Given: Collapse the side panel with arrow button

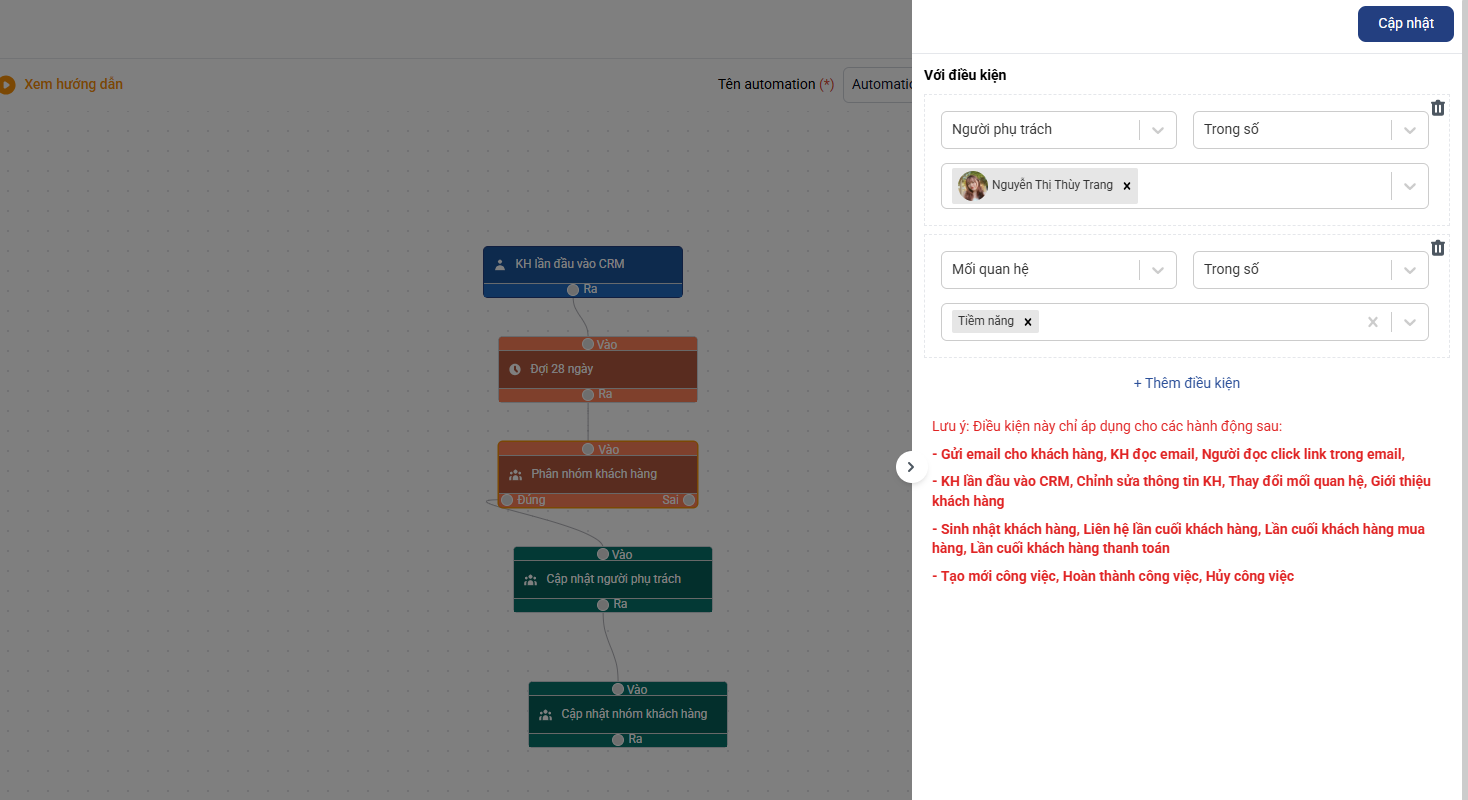Looking at the screenshot, I should (x=911, y=467).
